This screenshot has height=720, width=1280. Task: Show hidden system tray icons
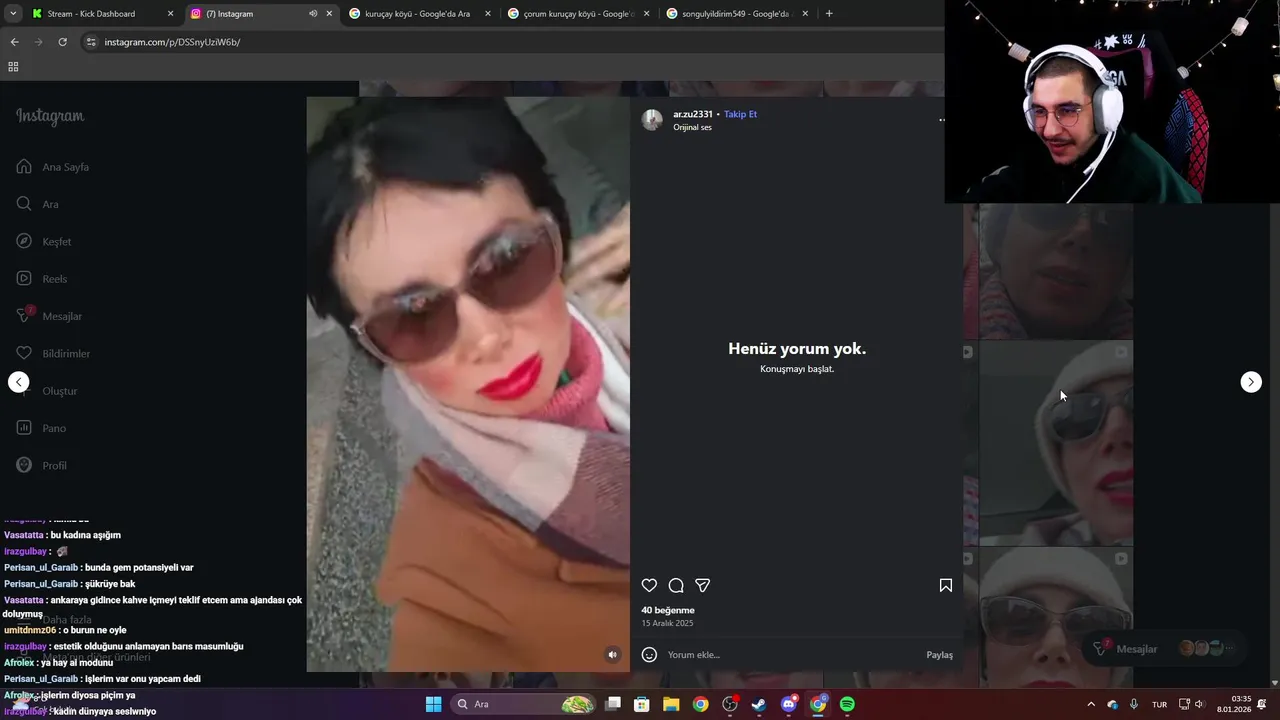[1091, 704]
